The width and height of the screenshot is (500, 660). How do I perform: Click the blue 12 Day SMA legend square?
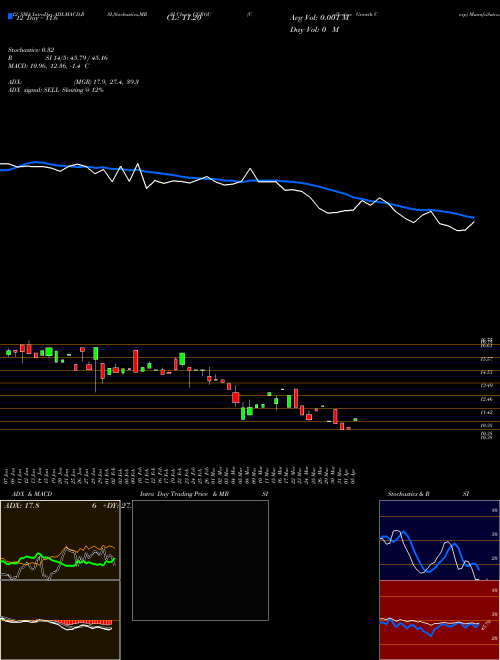click(x=11, y=17)
